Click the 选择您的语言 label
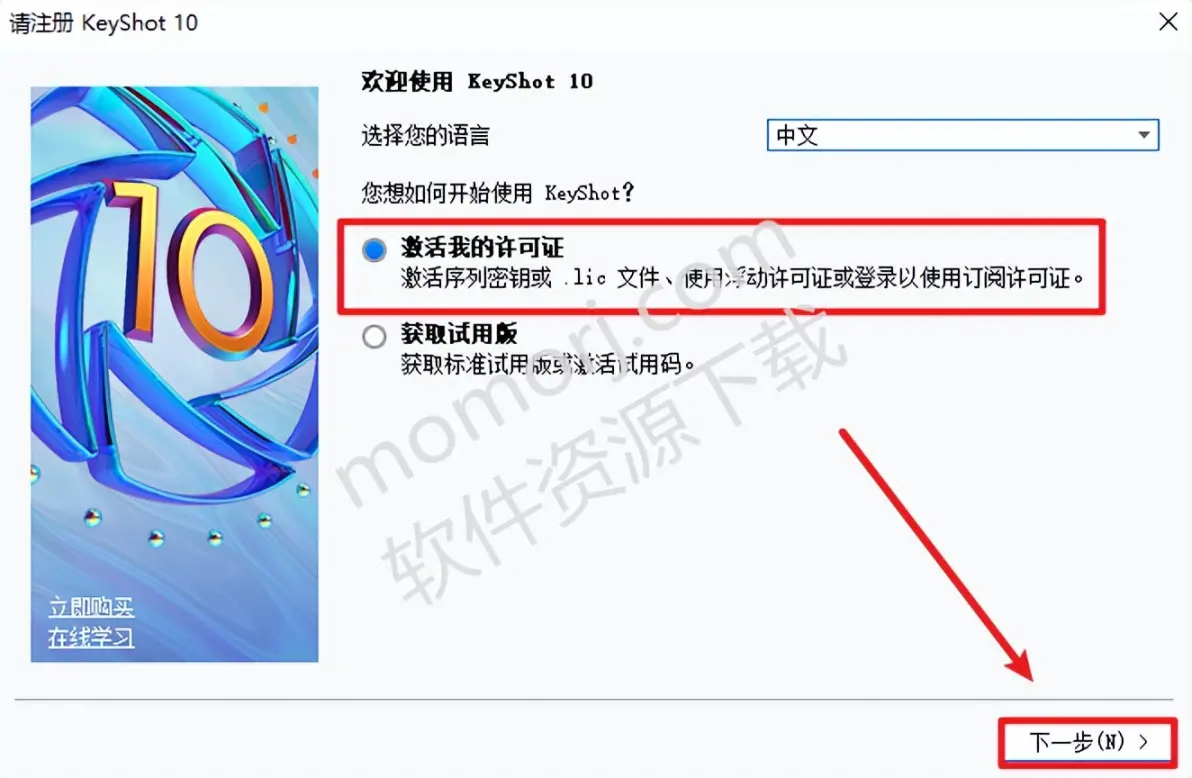Viewport: 1192px width, 778px height. tap(425, 135)
